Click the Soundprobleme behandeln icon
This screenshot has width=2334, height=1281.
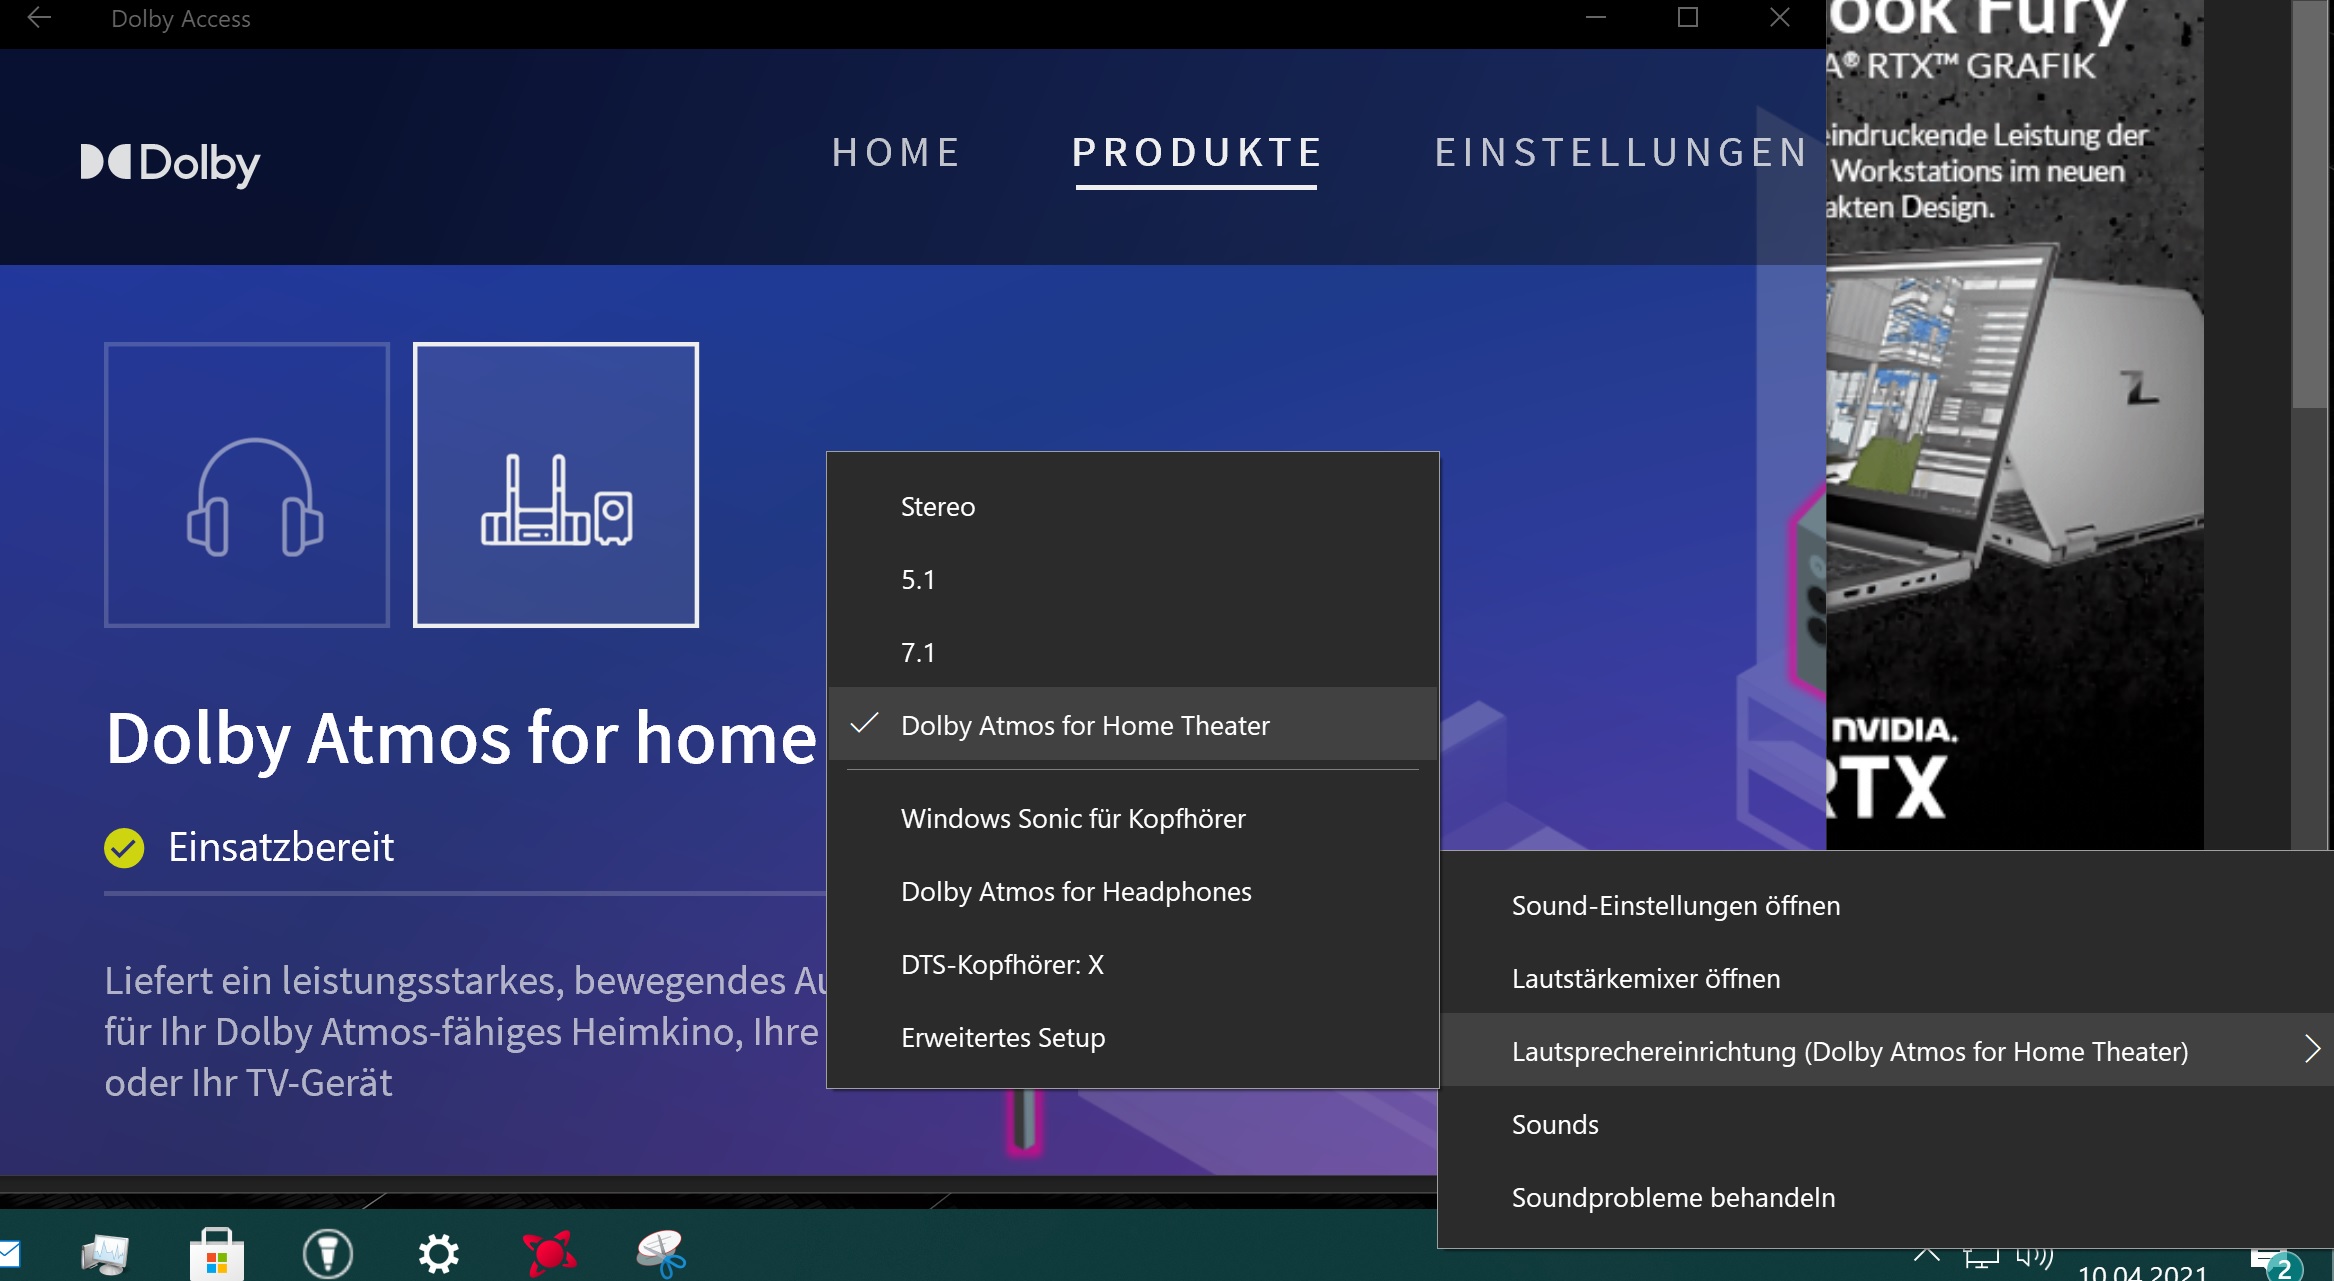1672,1197
